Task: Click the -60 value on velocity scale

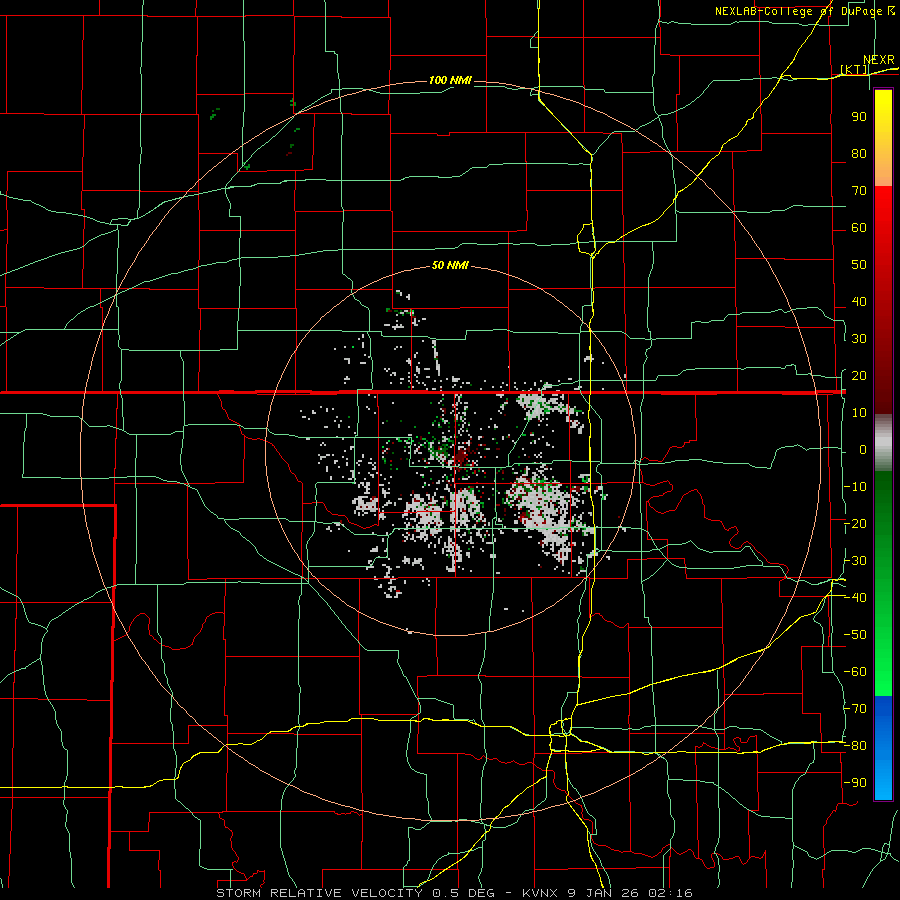Action: click(855, 672)
